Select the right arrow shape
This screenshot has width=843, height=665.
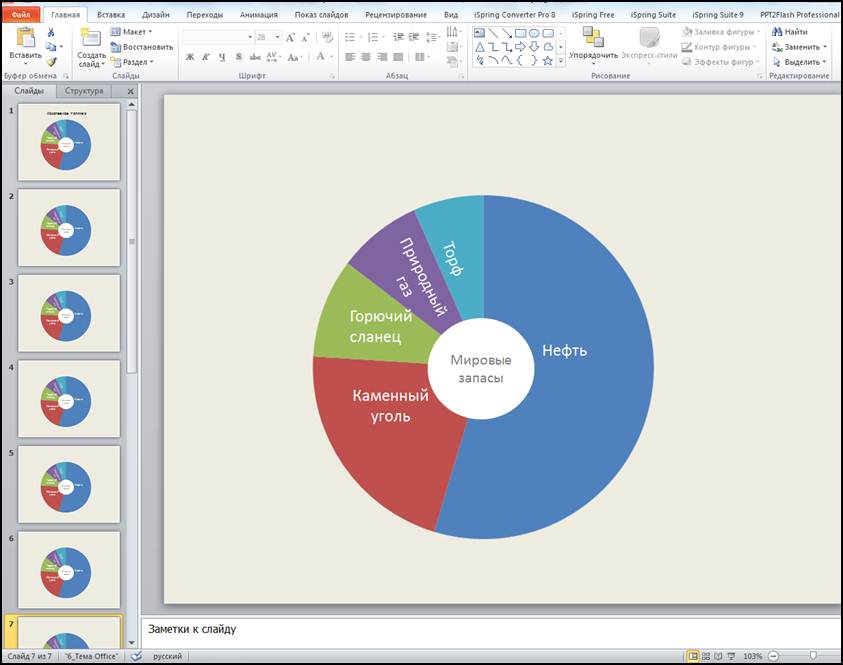[x=520, y=47]
